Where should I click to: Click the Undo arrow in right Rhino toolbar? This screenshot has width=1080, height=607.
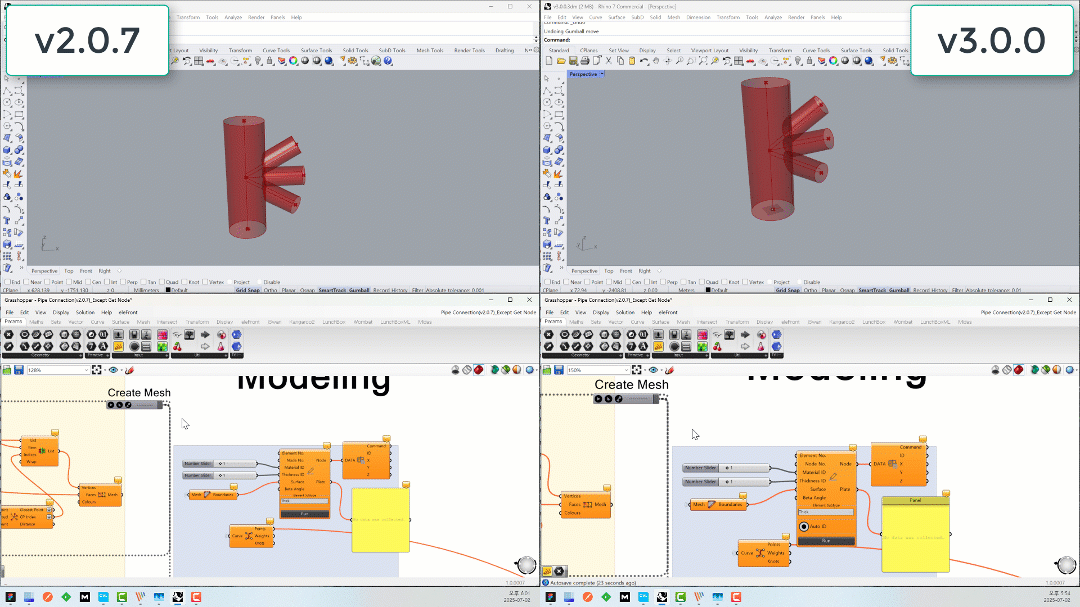click(x=644, y=61)
